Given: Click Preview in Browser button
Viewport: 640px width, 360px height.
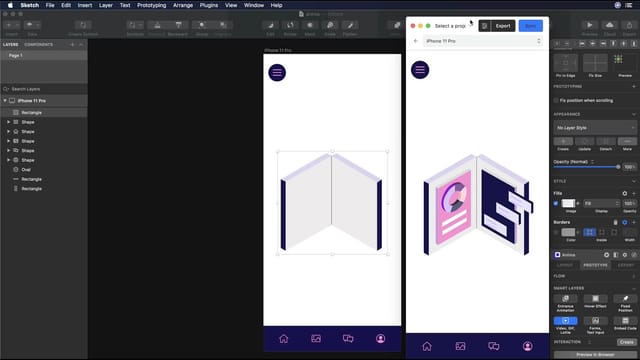Looking at the screenshot, I should [x=595, y=355].
